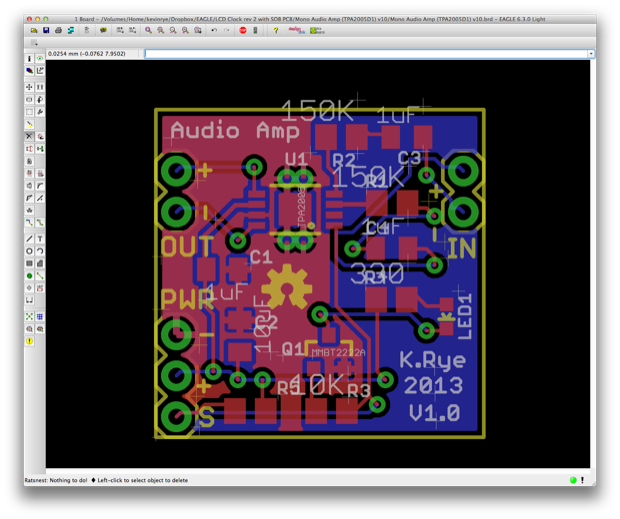Screen dimensions: 620x519
Task: Click the Print icon
Action: [x=59, y=30]
